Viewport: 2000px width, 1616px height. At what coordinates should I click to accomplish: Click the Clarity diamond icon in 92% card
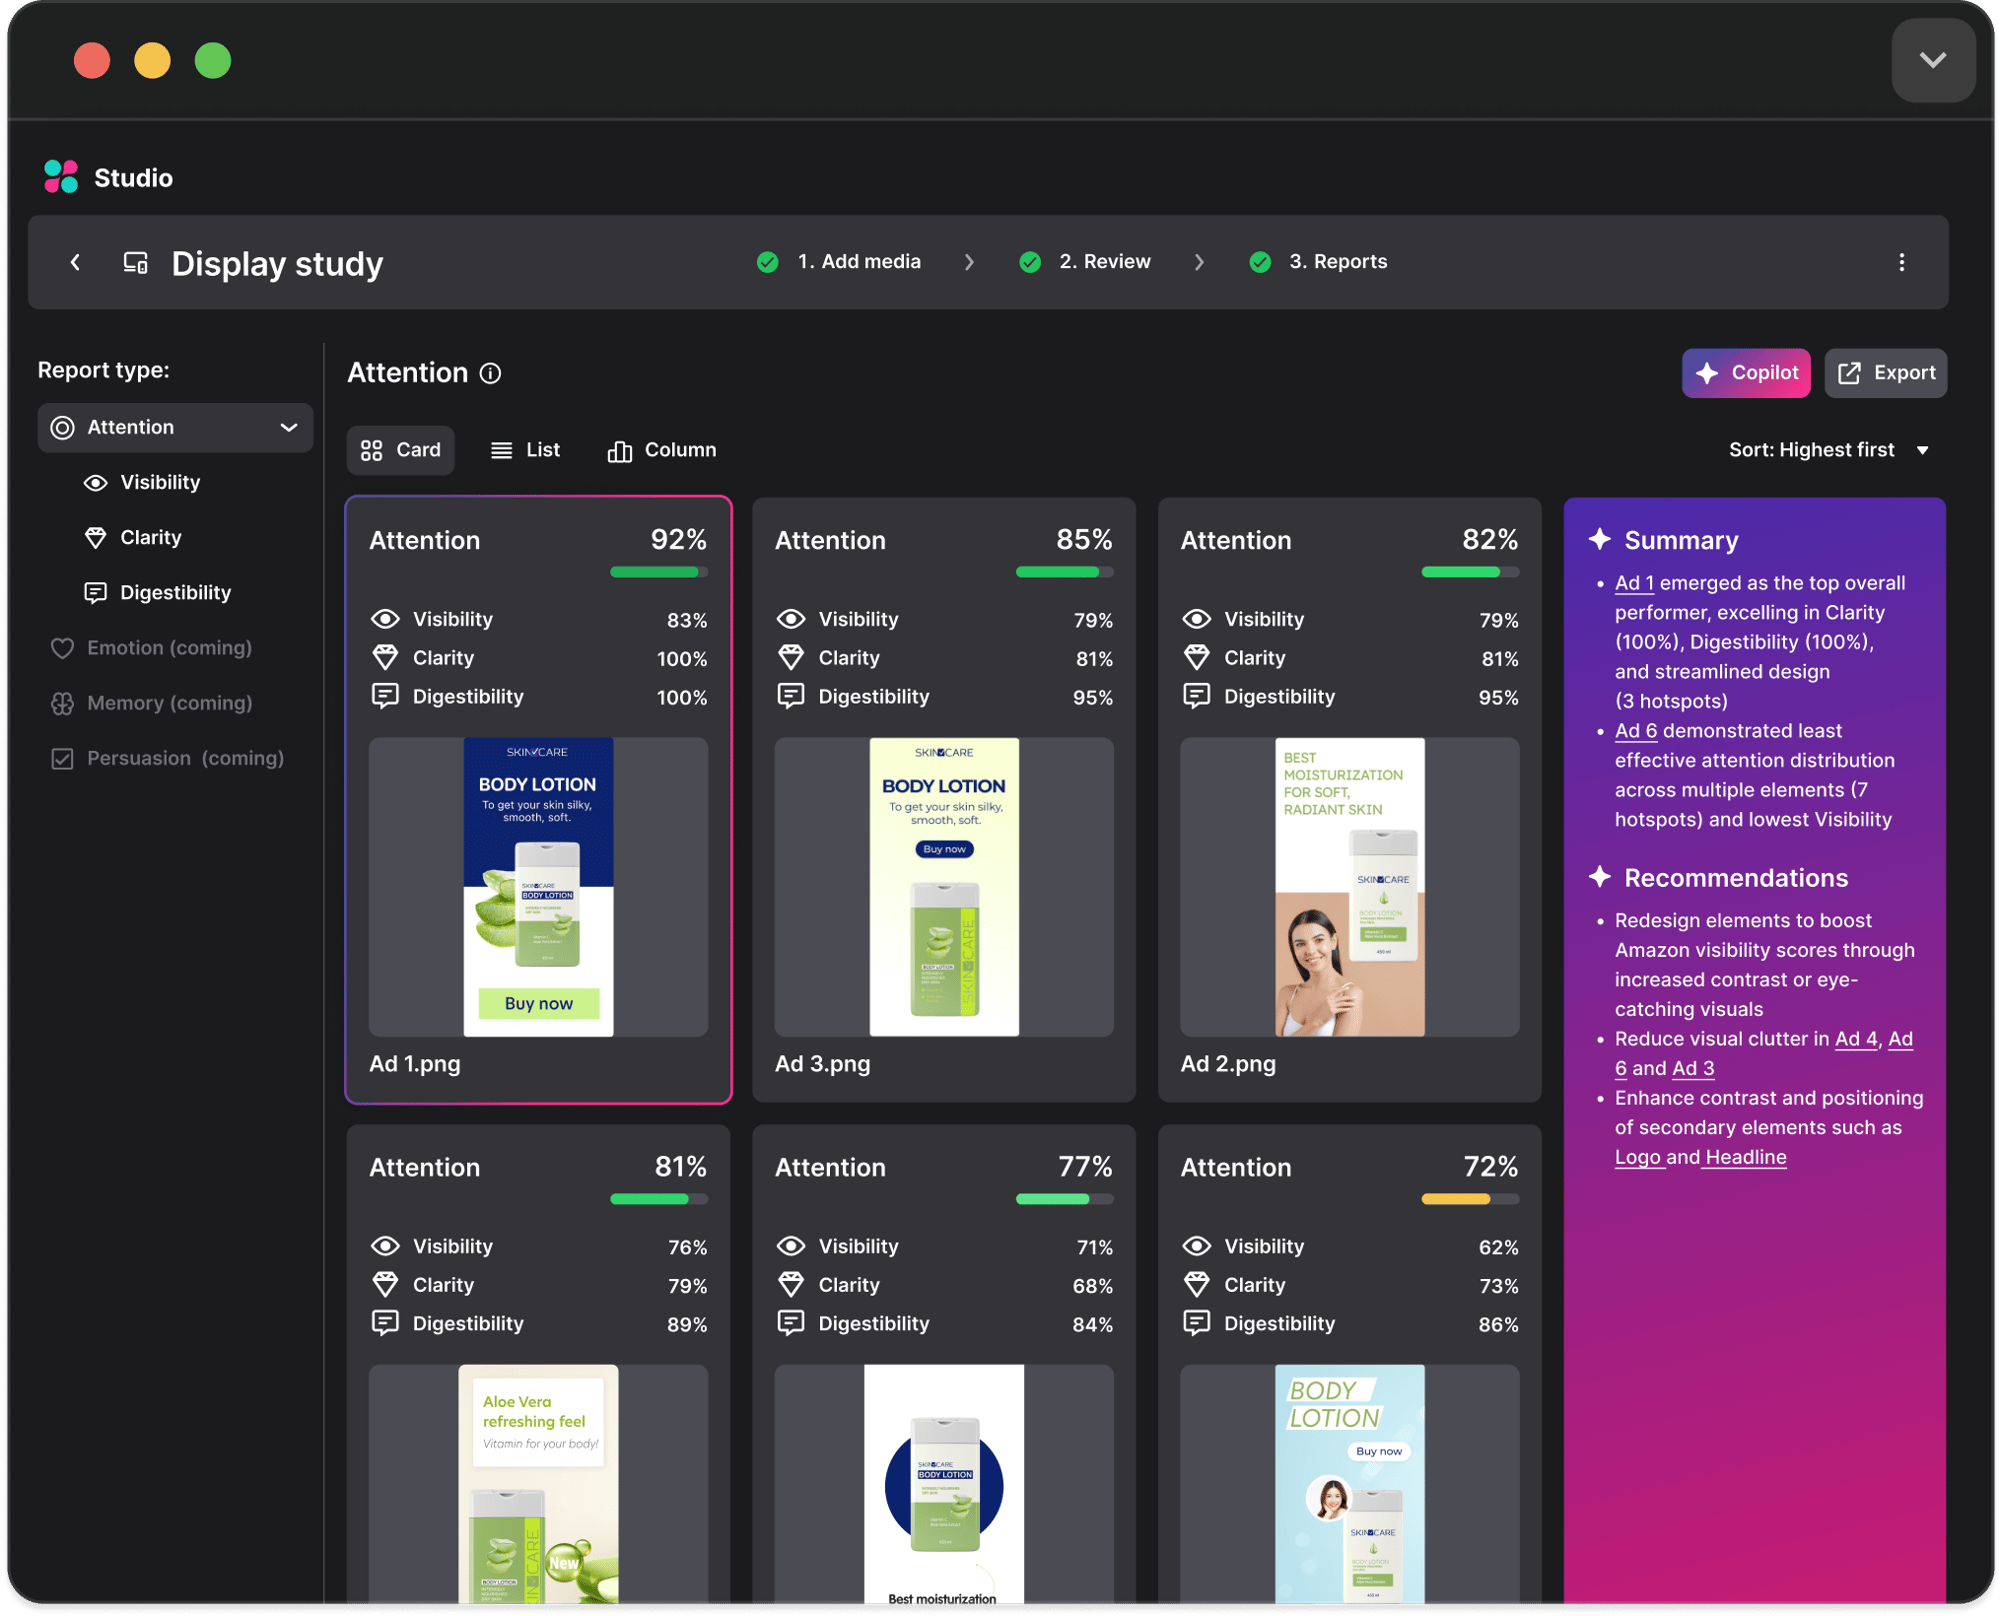point(385,658)
